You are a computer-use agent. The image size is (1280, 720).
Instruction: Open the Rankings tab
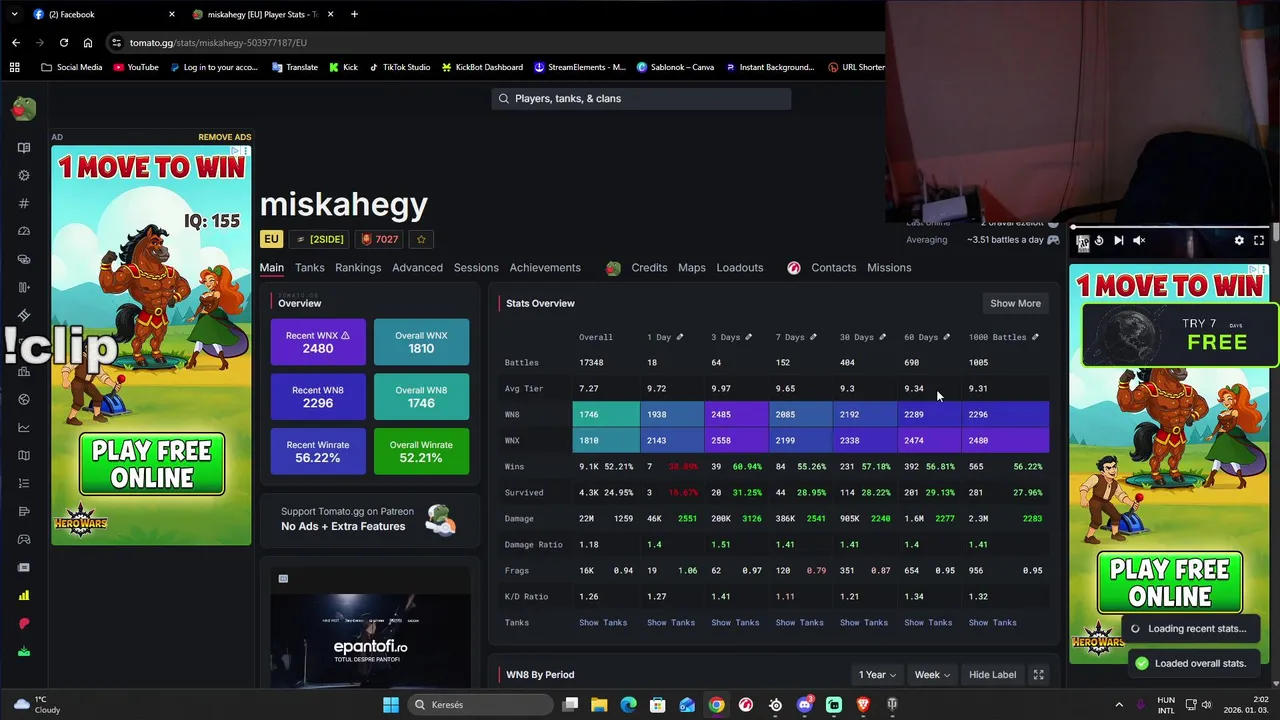pos(358,267)
